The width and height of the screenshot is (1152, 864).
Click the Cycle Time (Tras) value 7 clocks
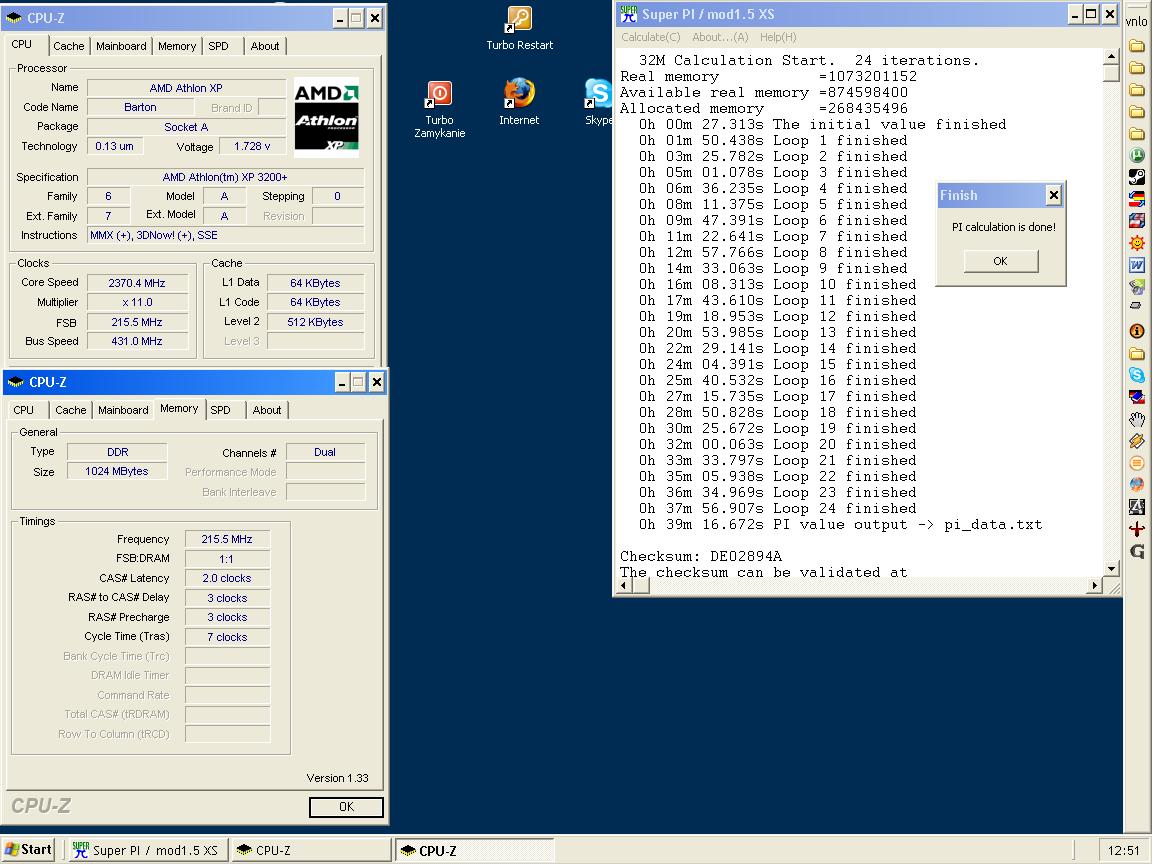tap(227, 637)
